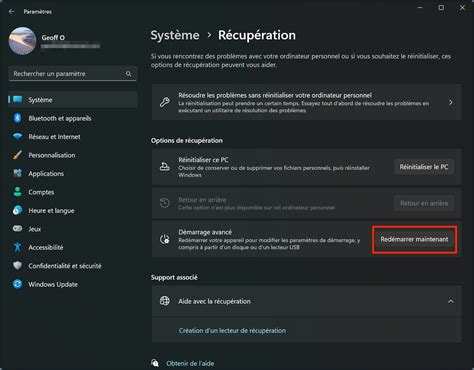The image size is (474, 370).
Task: Open the Windows Update sync icon
Action: tap(17, 284)
